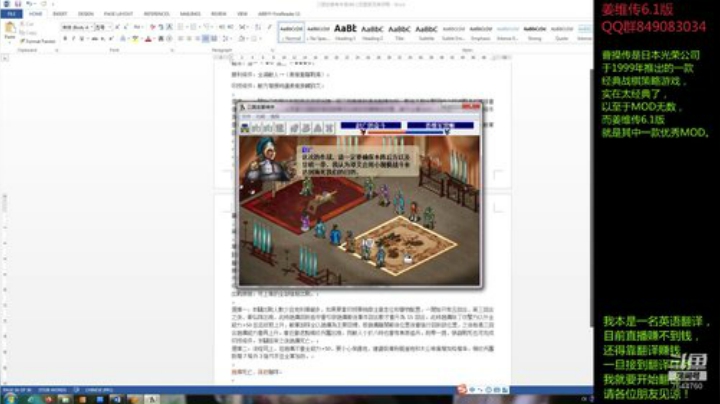720x404 pixels.
Task: Open the MAILINGS ribbon tab
Action: [190, 14]
